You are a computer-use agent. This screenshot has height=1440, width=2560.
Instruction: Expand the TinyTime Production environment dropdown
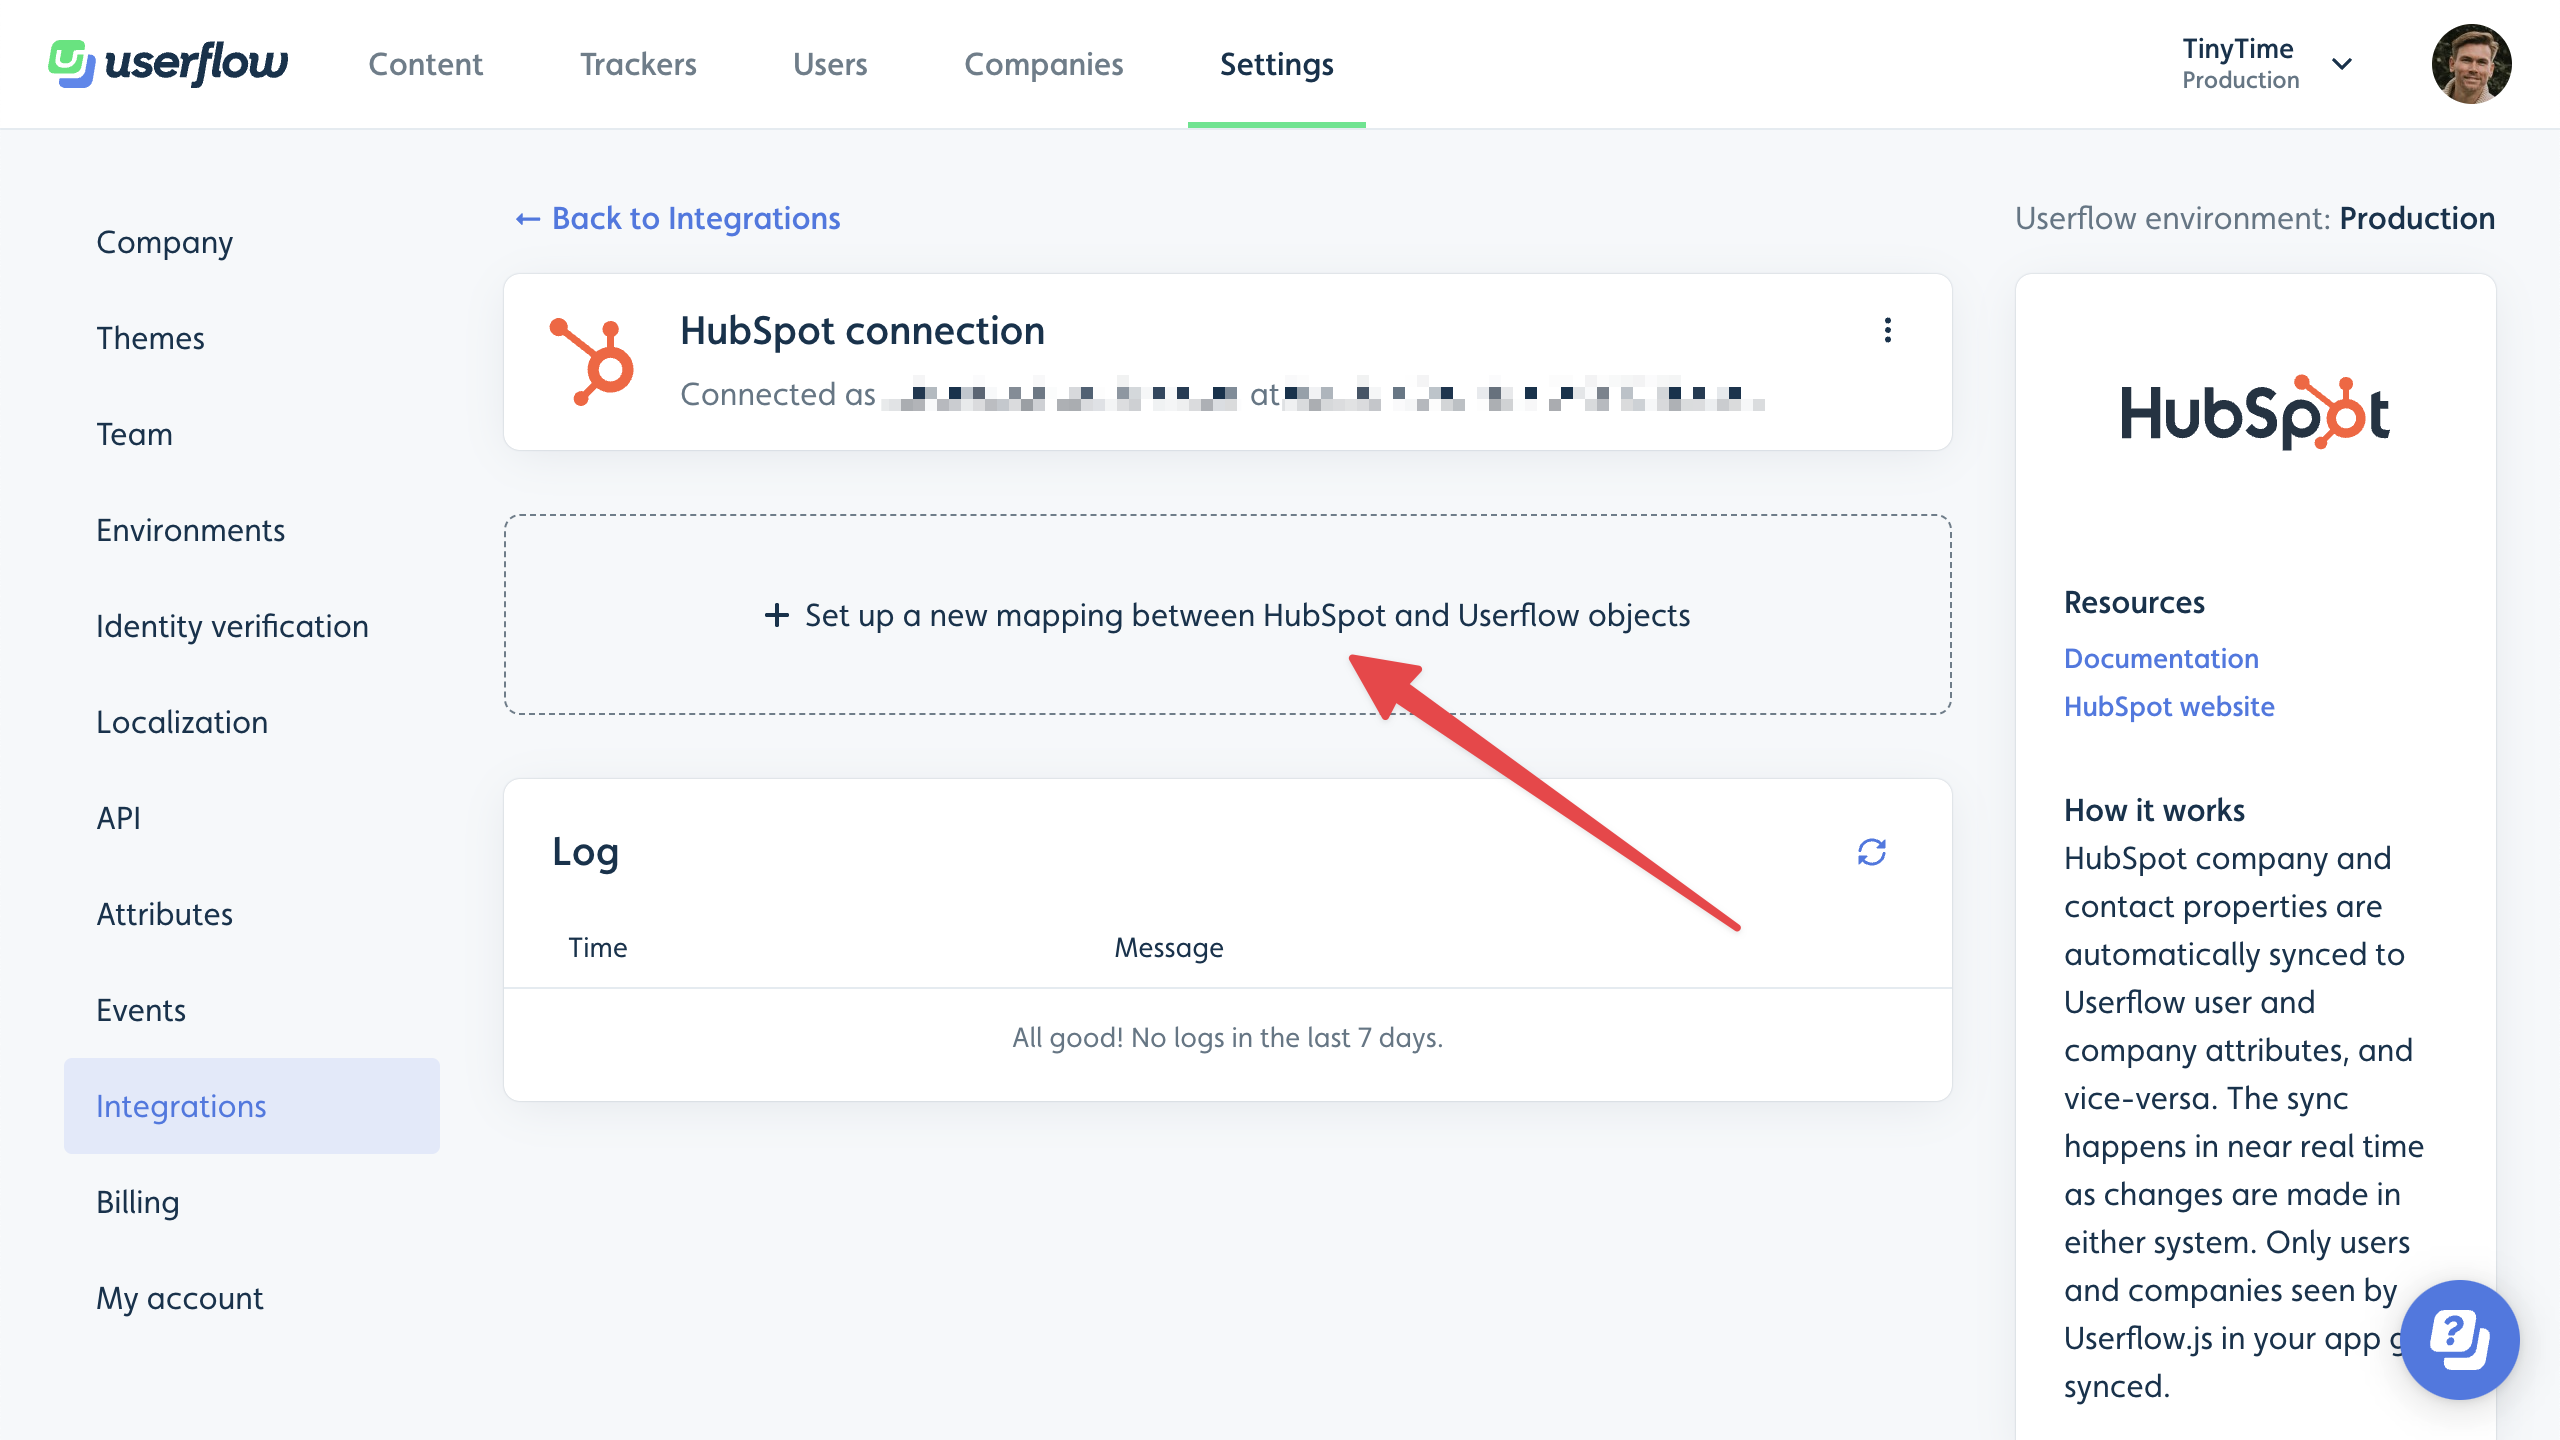point(2266,64)
